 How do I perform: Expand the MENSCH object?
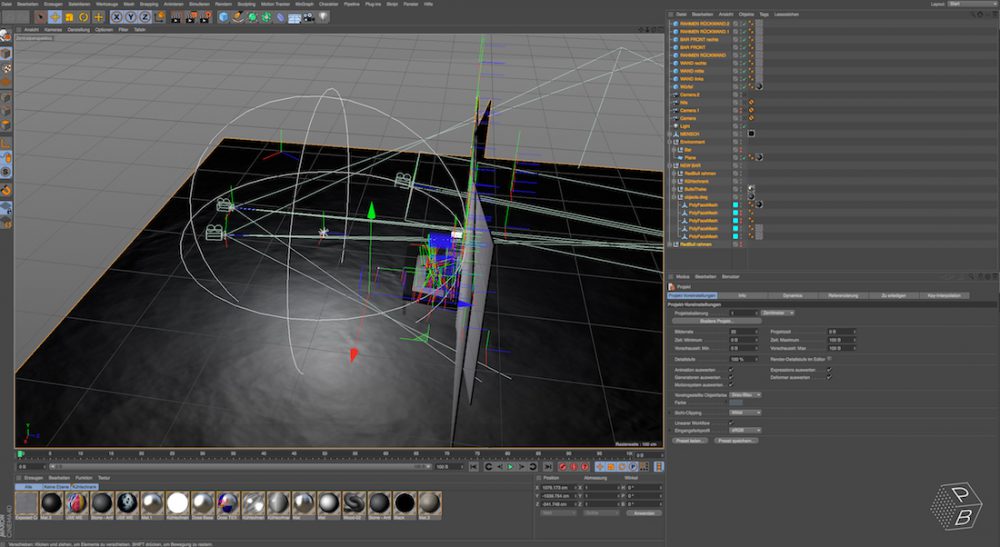(x=670, y=134)
